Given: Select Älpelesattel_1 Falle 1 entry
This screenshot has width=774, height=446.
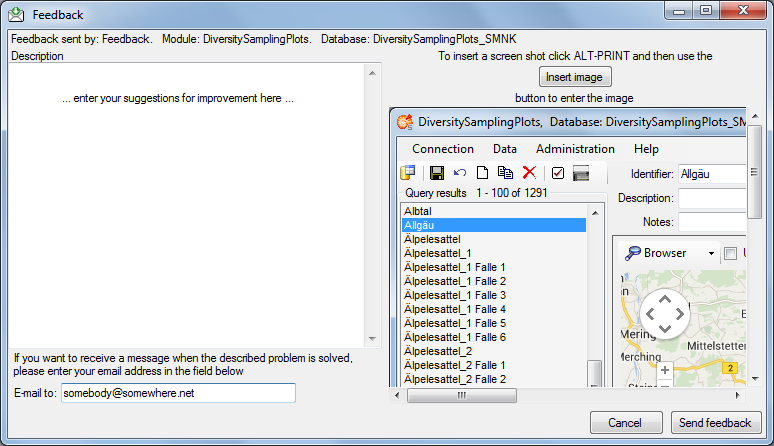Looking at the screenshot, I should (494, 267).
